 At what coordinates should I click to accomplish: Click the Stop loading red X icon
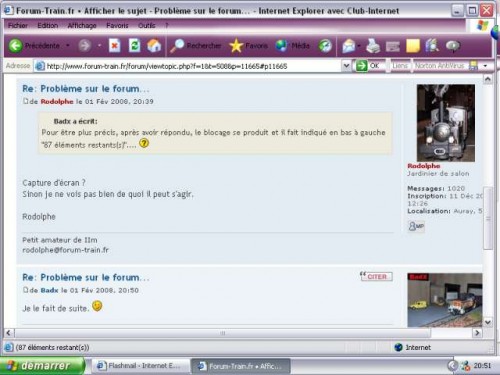pyautogui.click(x=114, y=46)
